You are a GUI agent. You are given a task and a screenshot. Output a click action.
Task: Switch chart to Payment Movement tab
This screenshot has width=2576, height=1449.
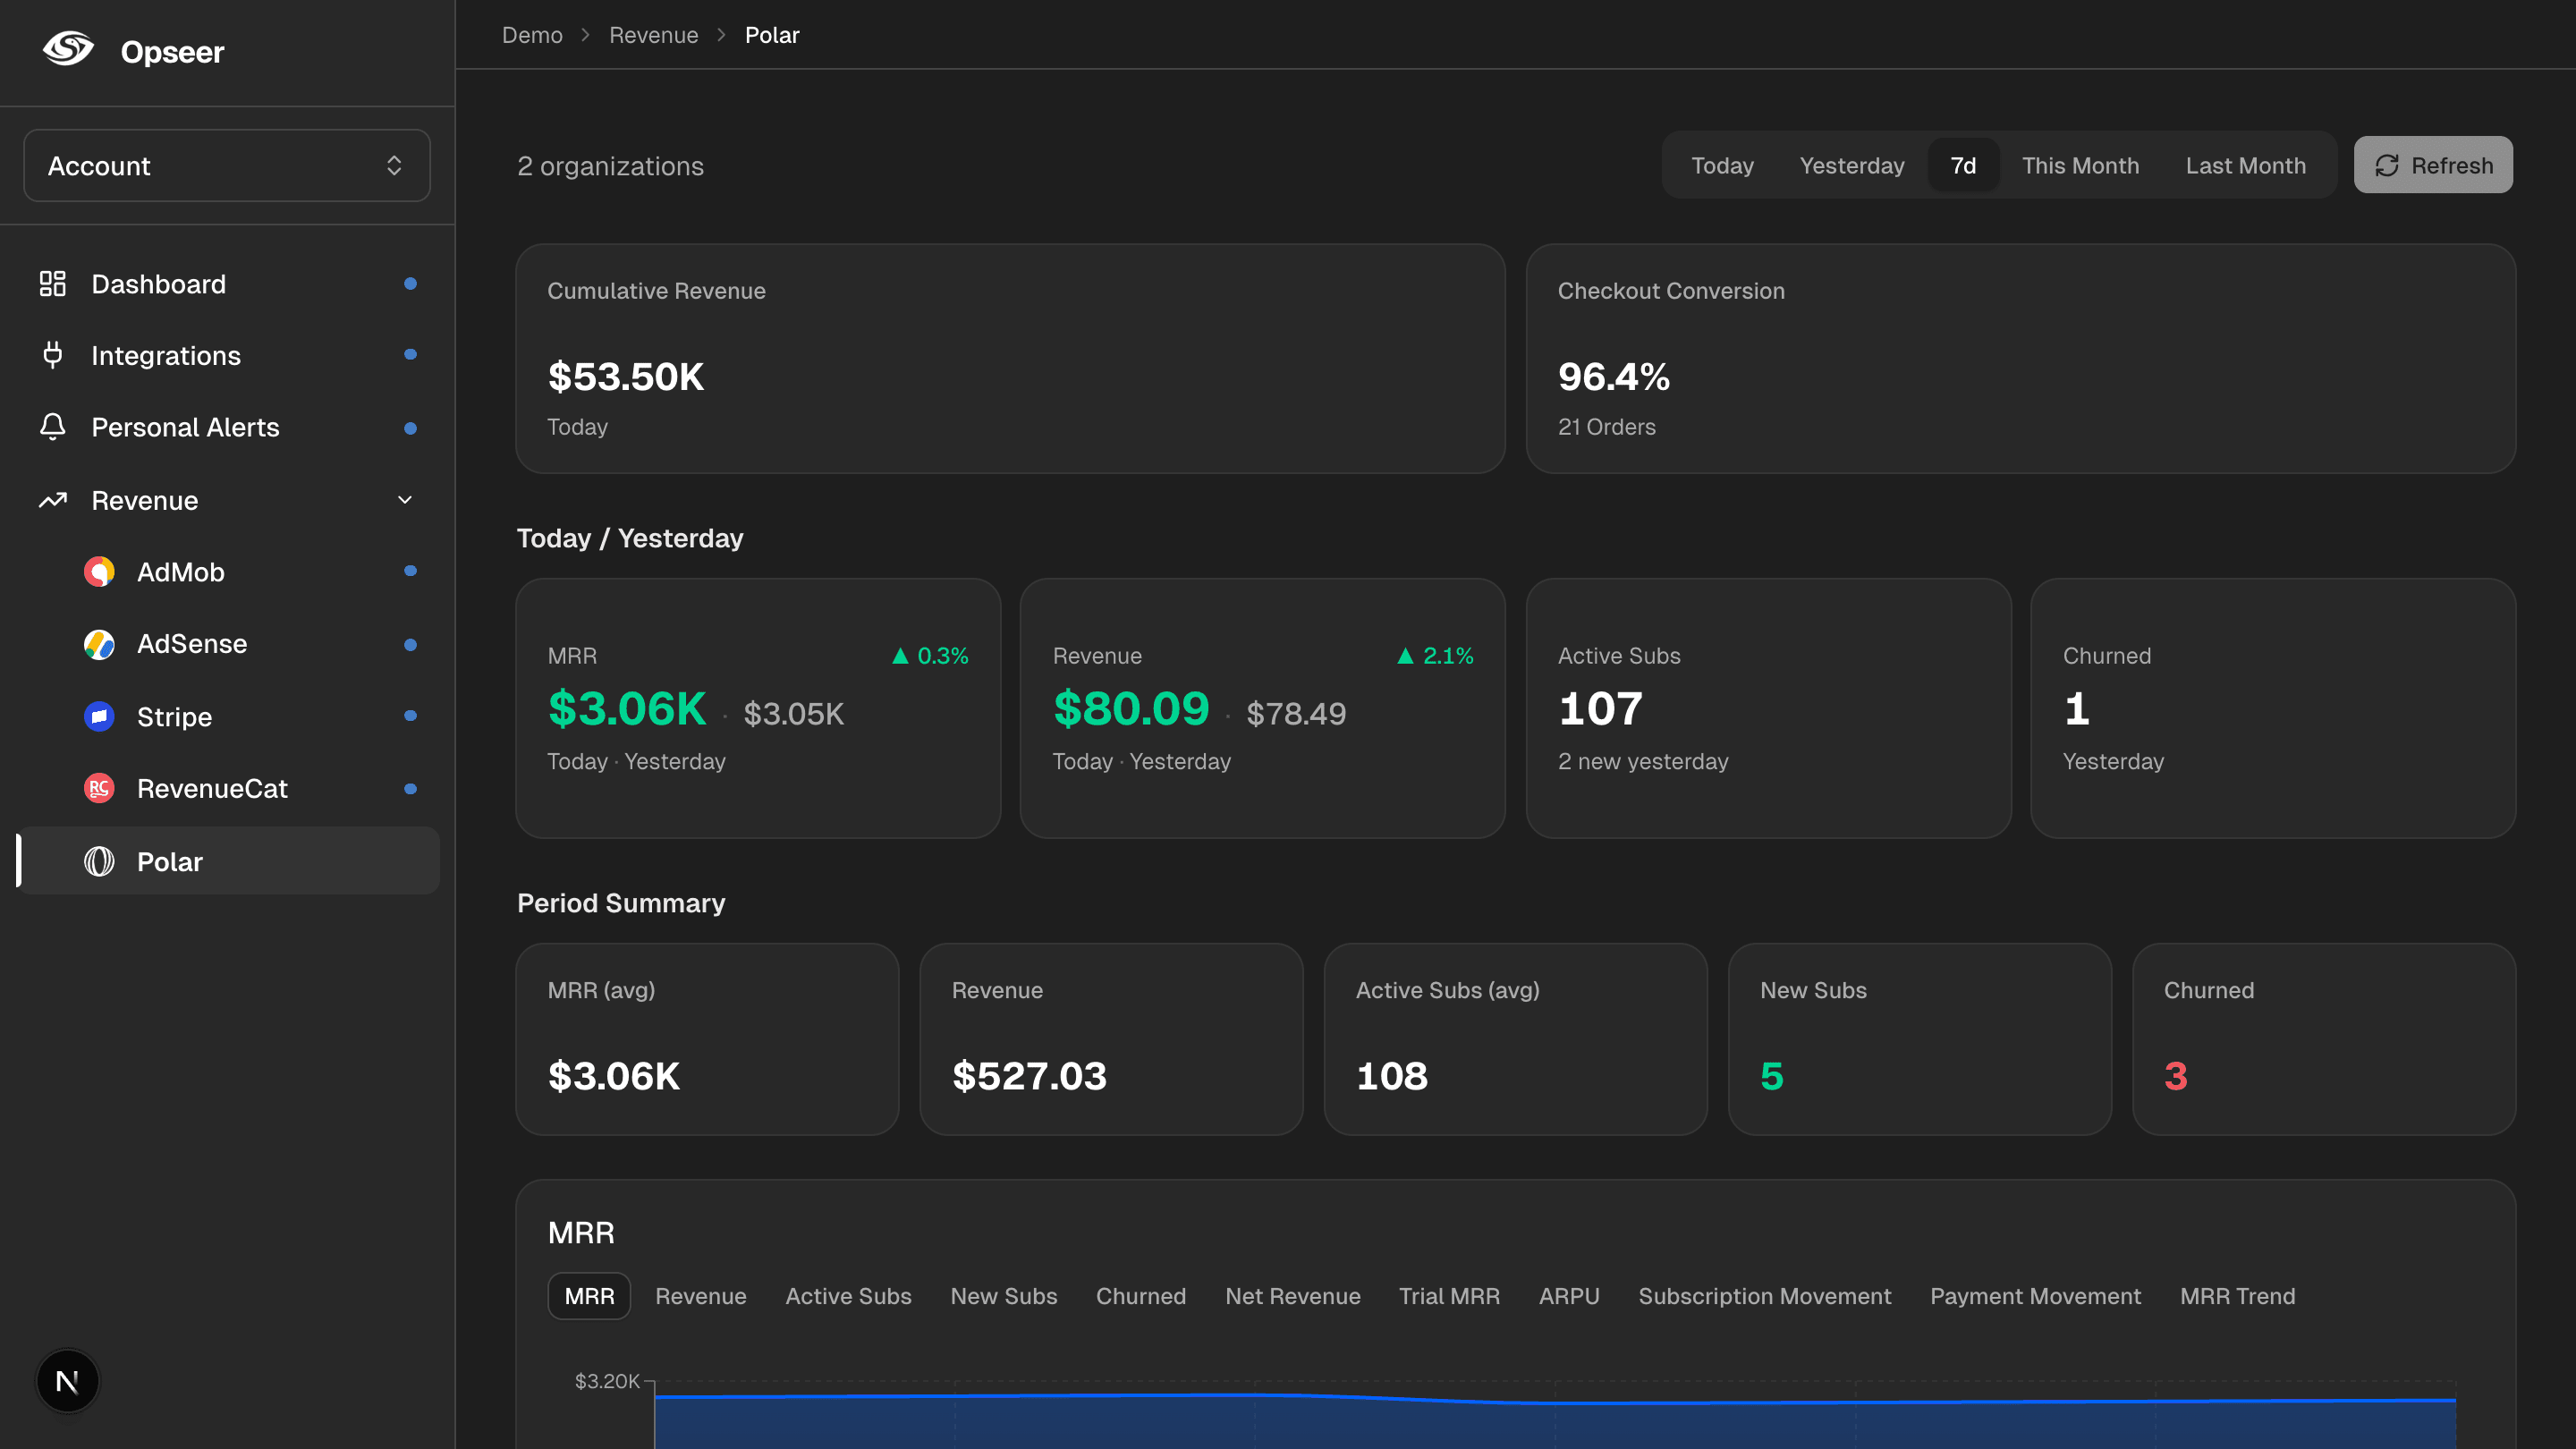click(2035, 1296)
